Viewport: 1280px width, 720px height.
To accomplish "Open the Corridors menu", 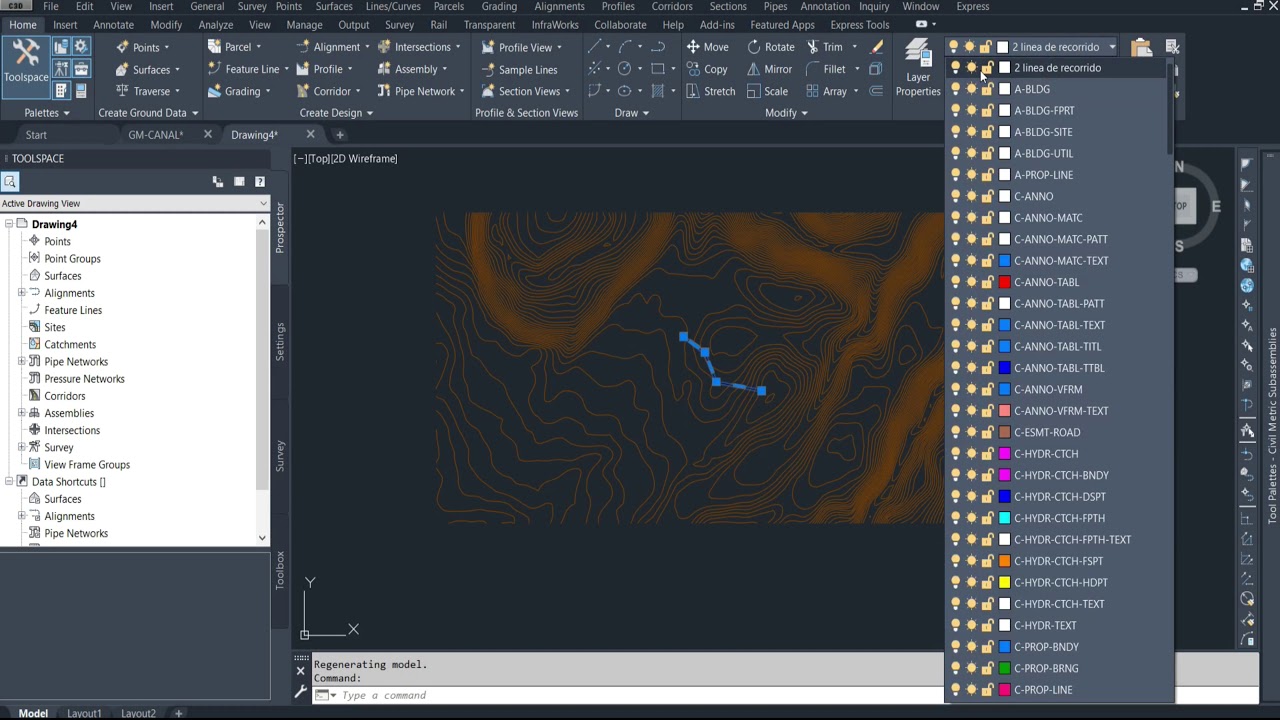I will pos(672,6).
